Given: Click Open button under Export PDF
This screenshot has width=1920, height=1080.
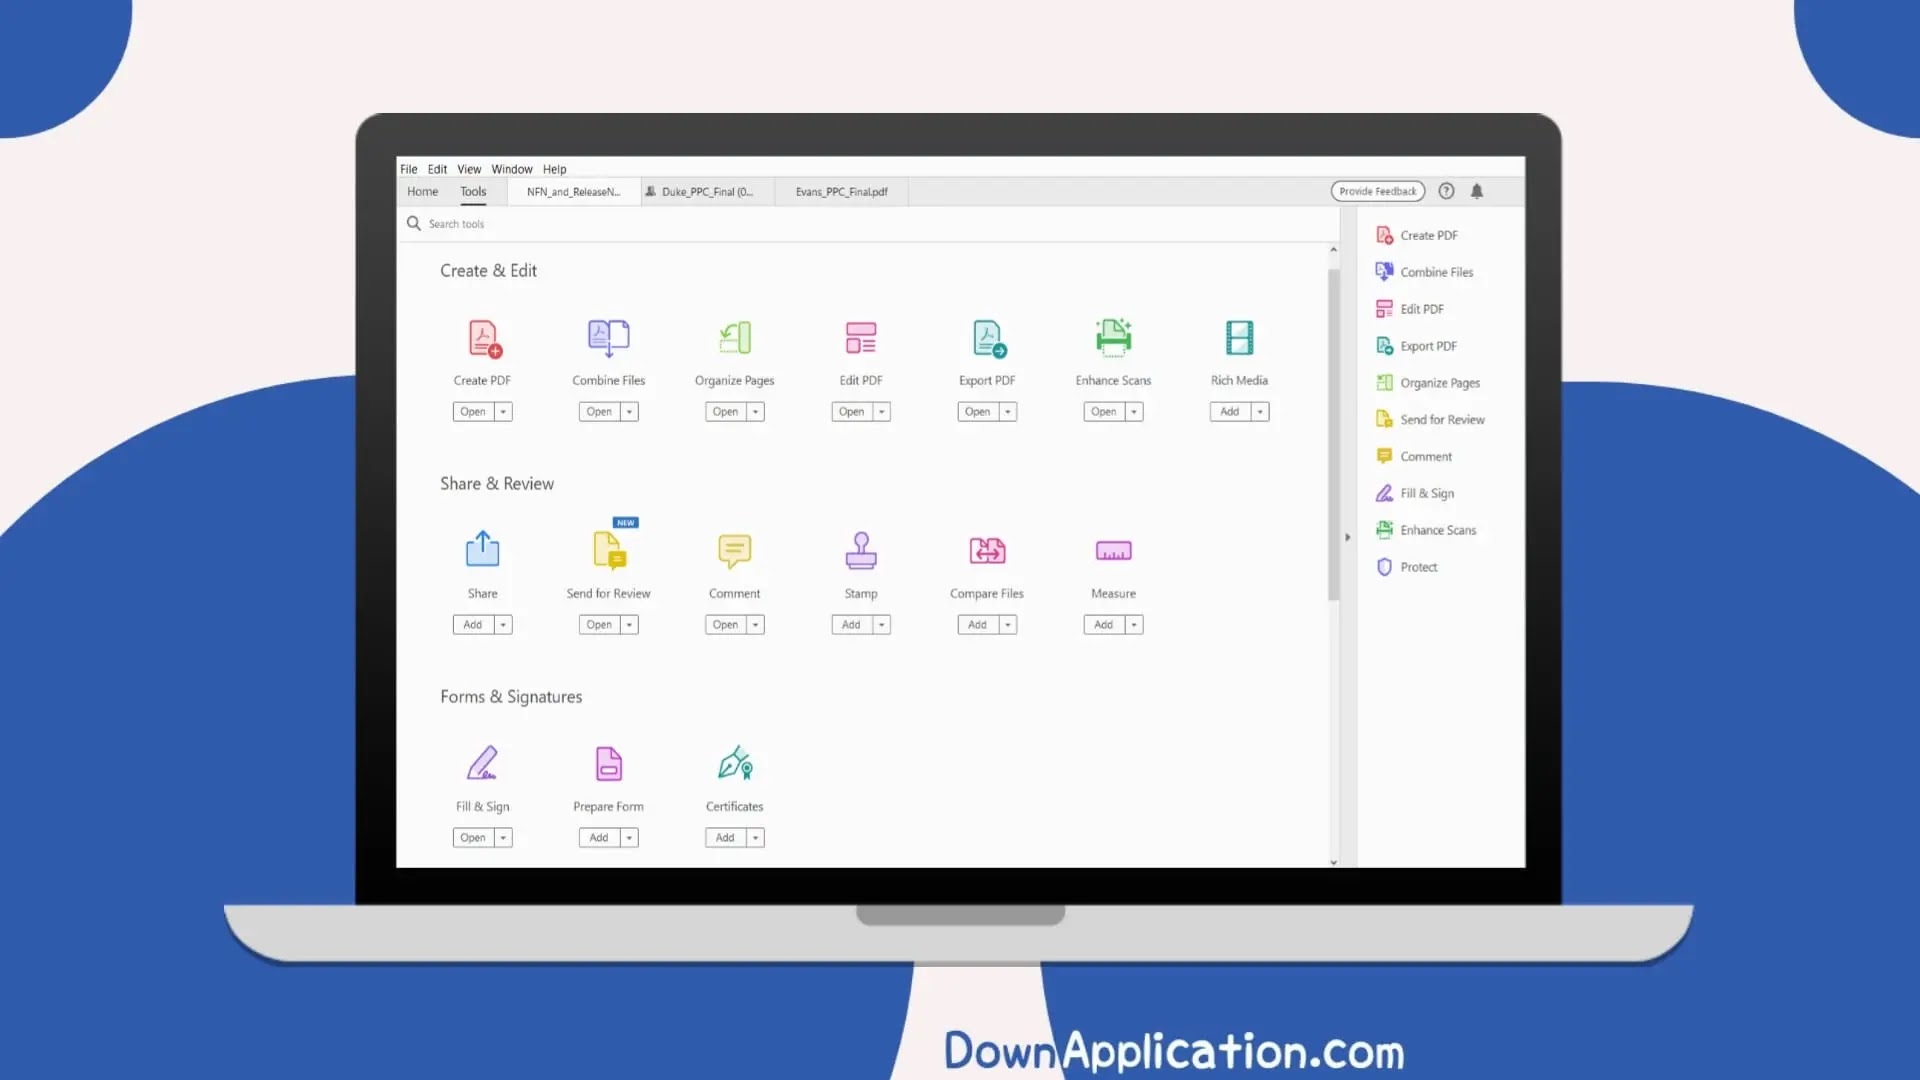Looking at the screenshot, I should pos(977,412).
